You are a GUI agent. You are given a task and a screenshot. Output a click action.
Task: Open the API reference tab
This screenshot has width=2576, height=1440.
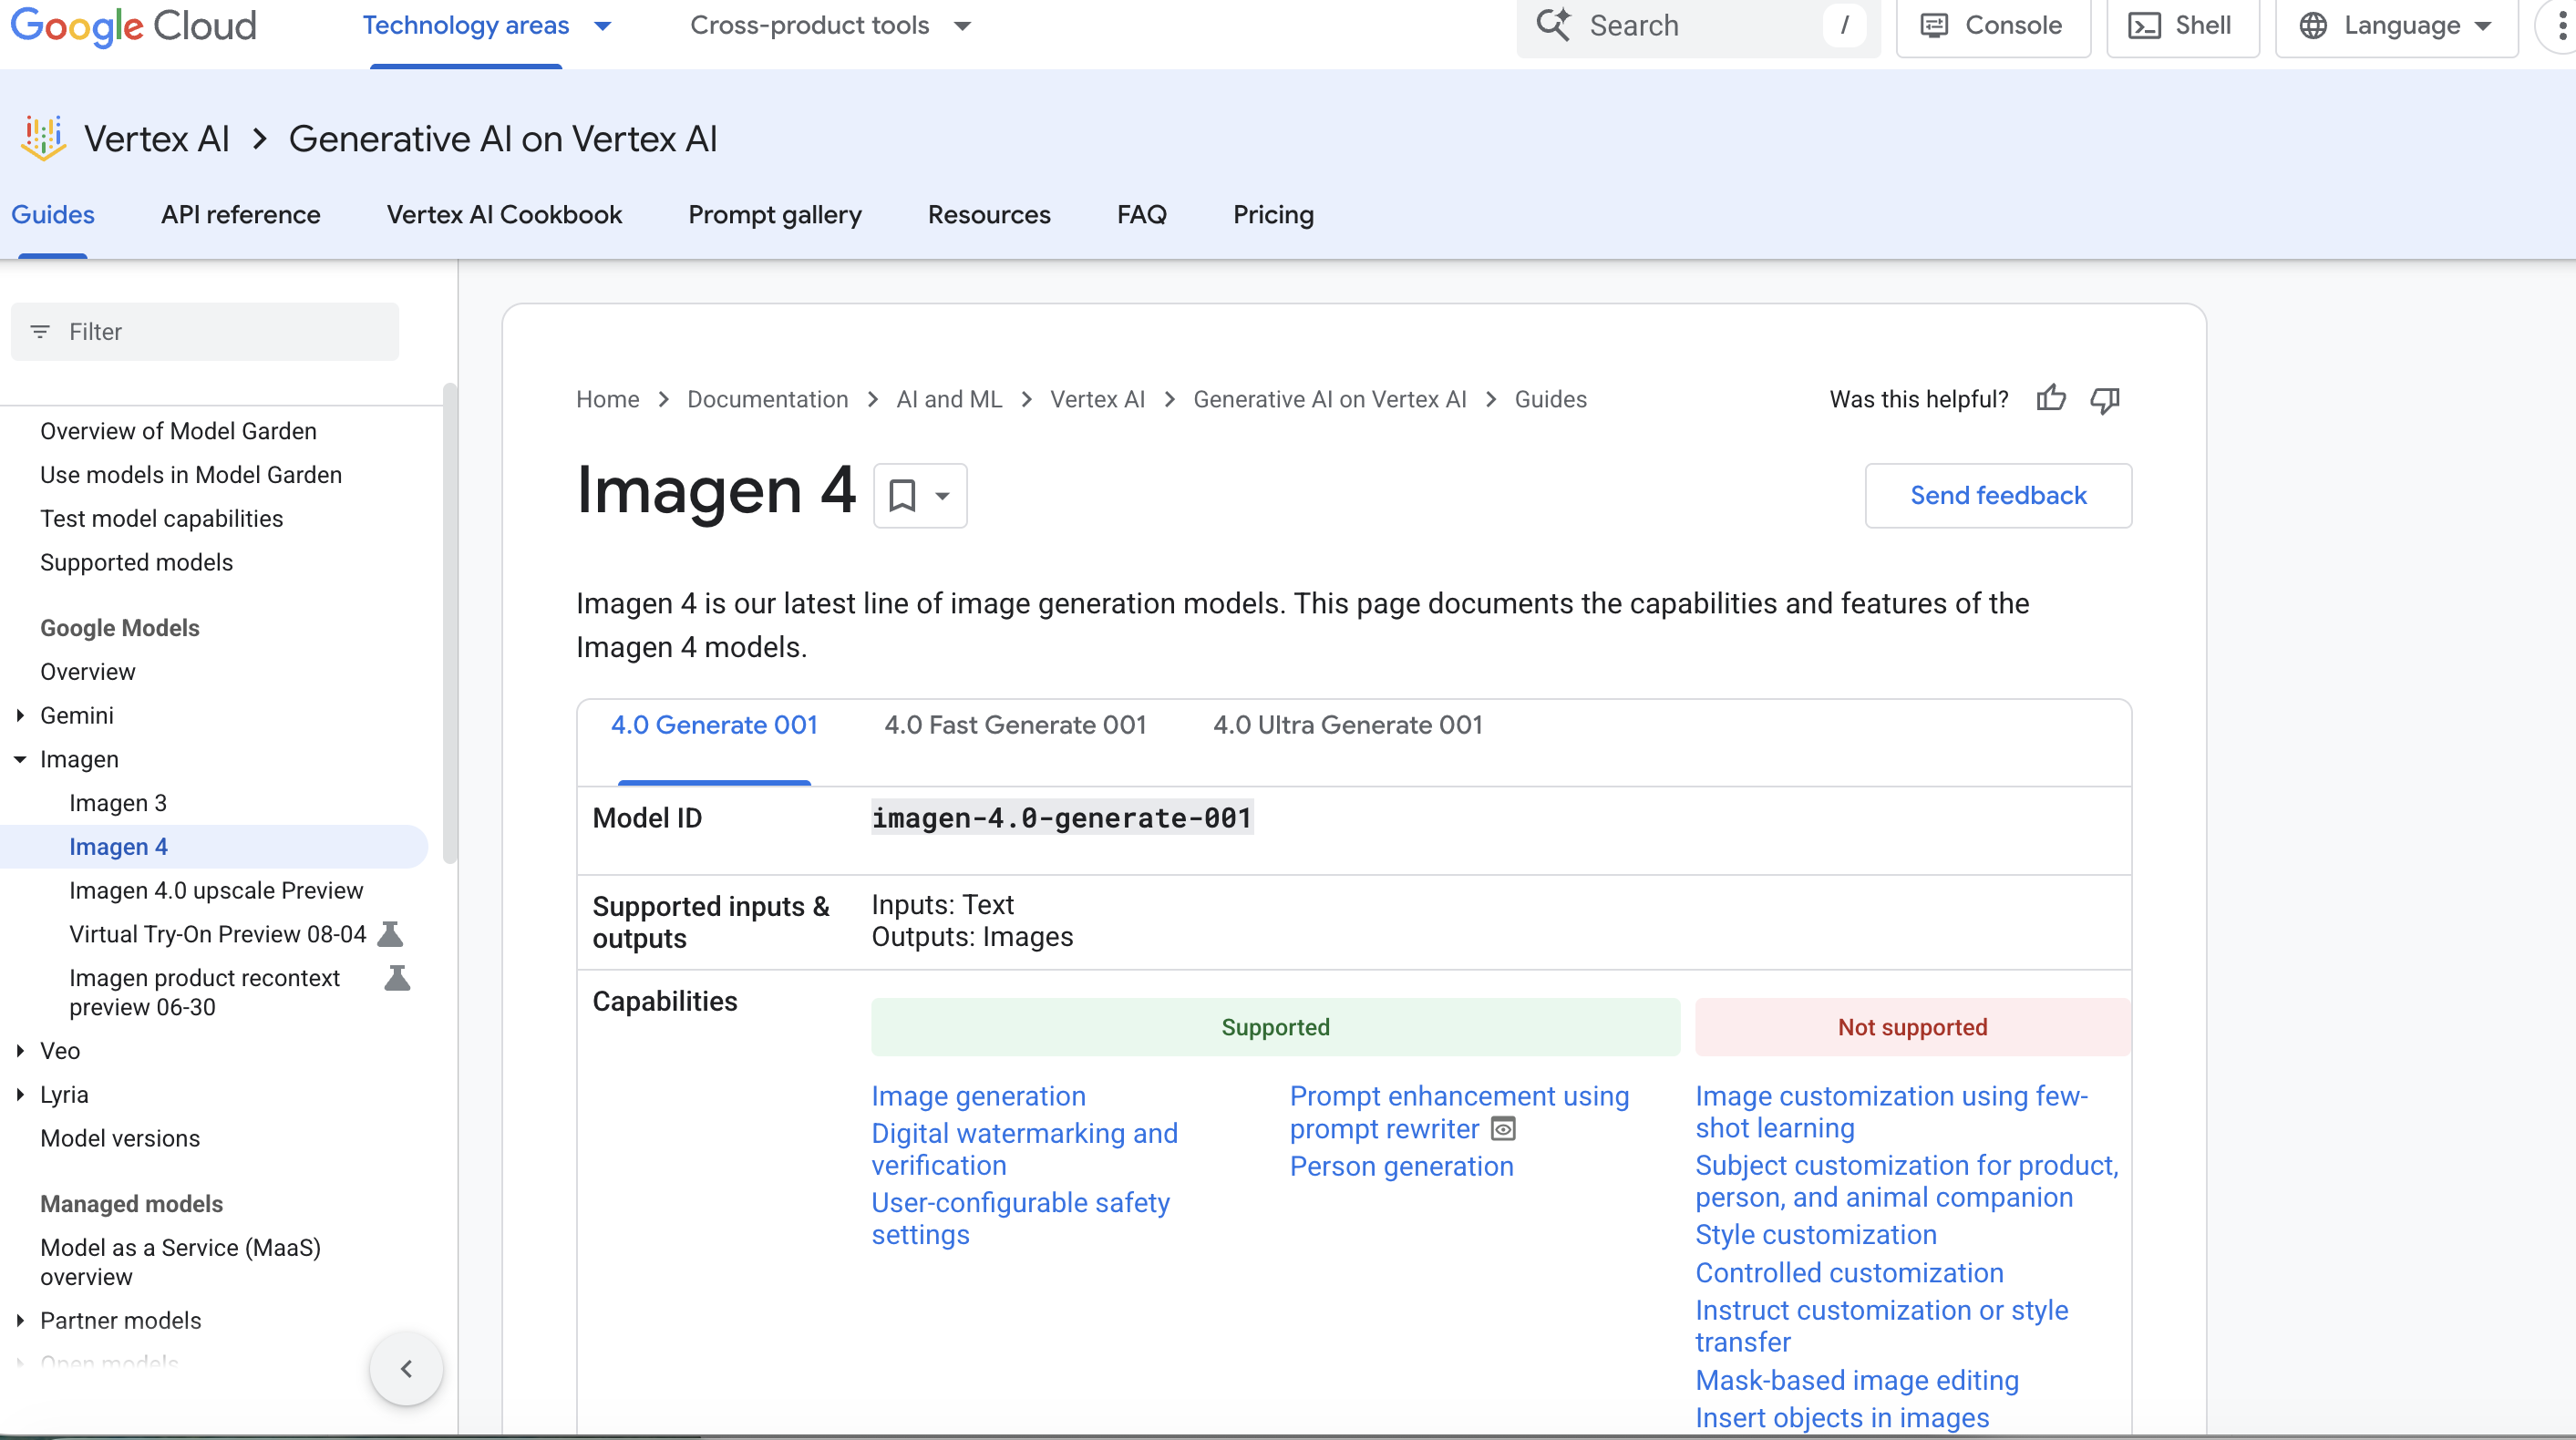[240, 214]
